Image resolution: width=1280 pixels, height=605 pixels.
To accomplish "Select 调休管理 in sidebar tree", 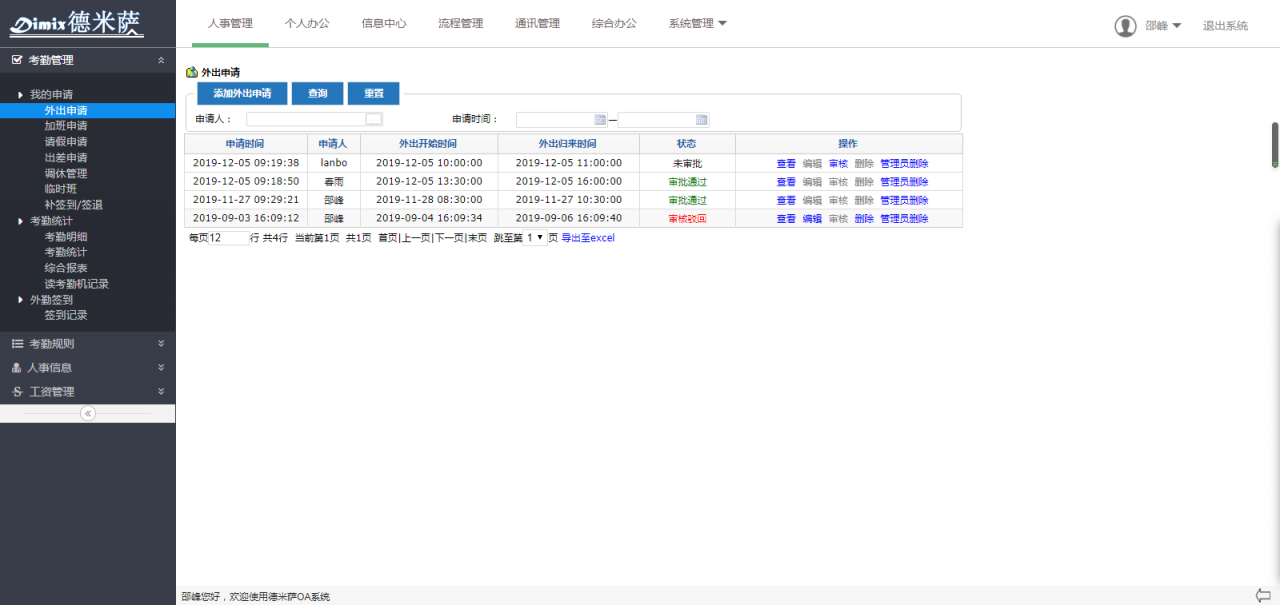I will [66, 174].
